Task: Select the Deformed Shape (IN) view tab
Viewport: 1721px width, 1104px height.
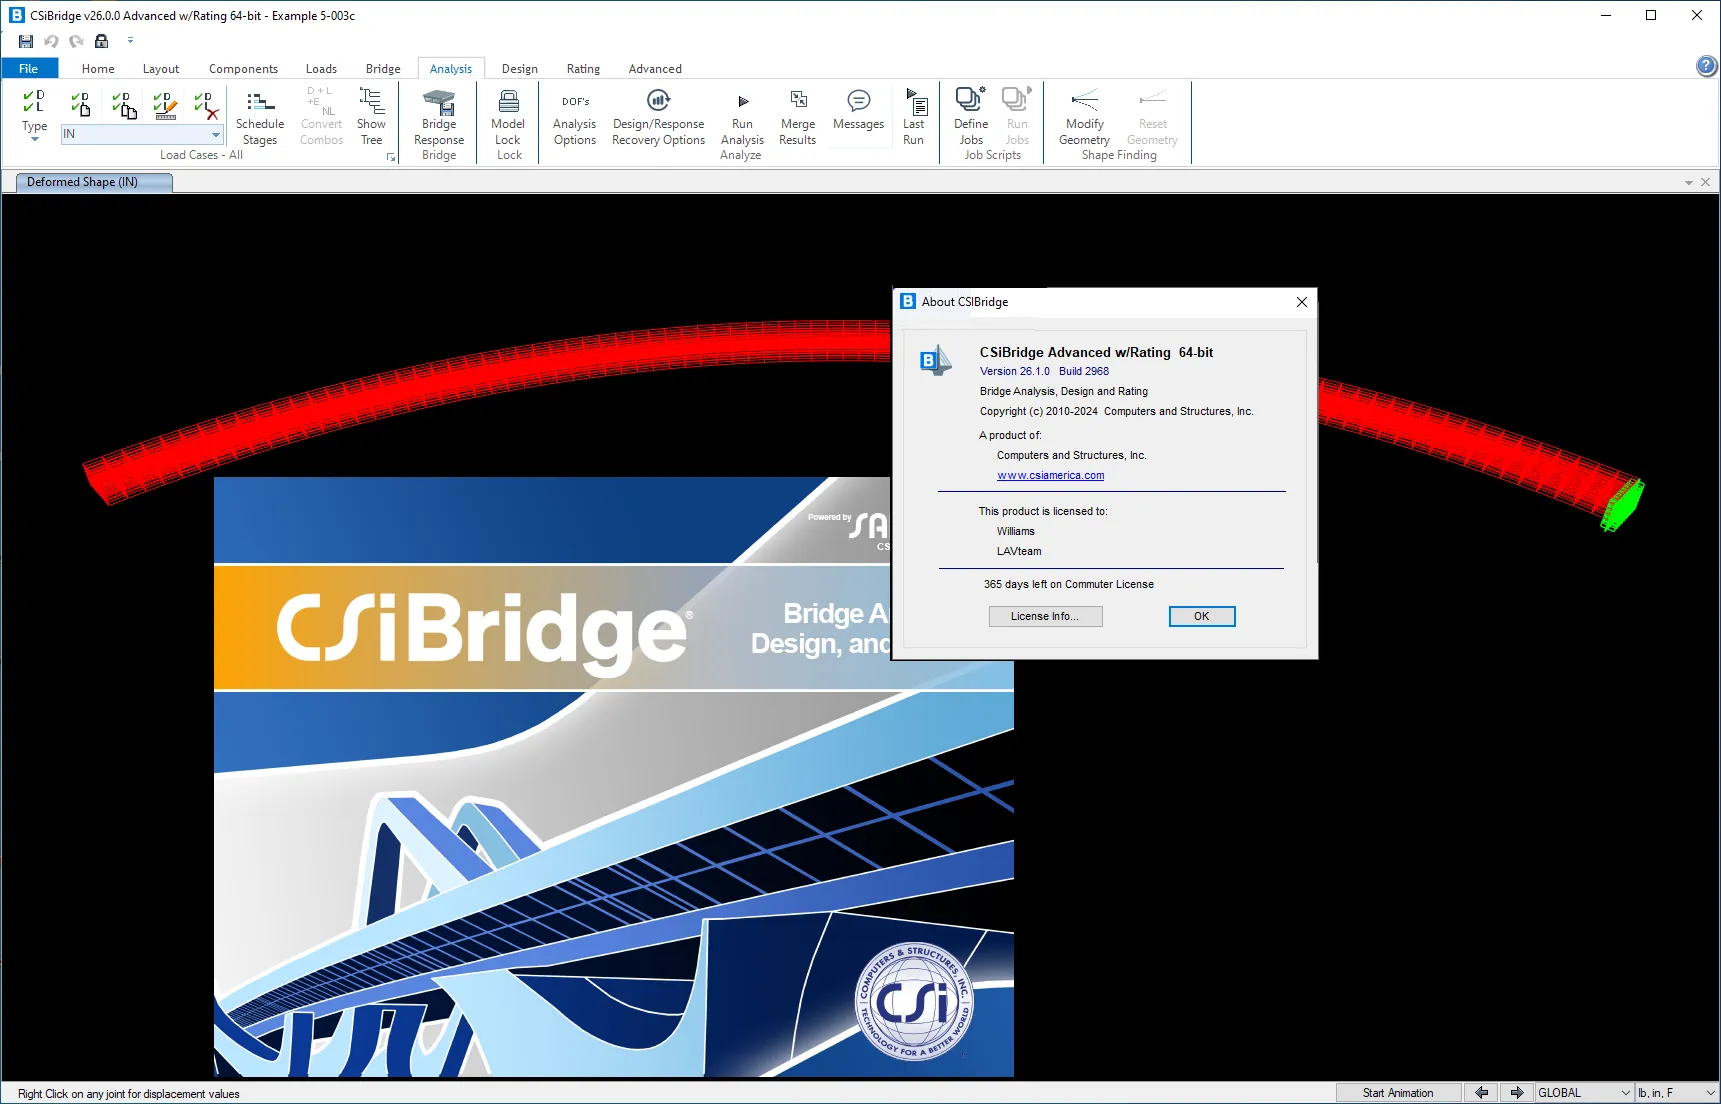Action: 94,182
